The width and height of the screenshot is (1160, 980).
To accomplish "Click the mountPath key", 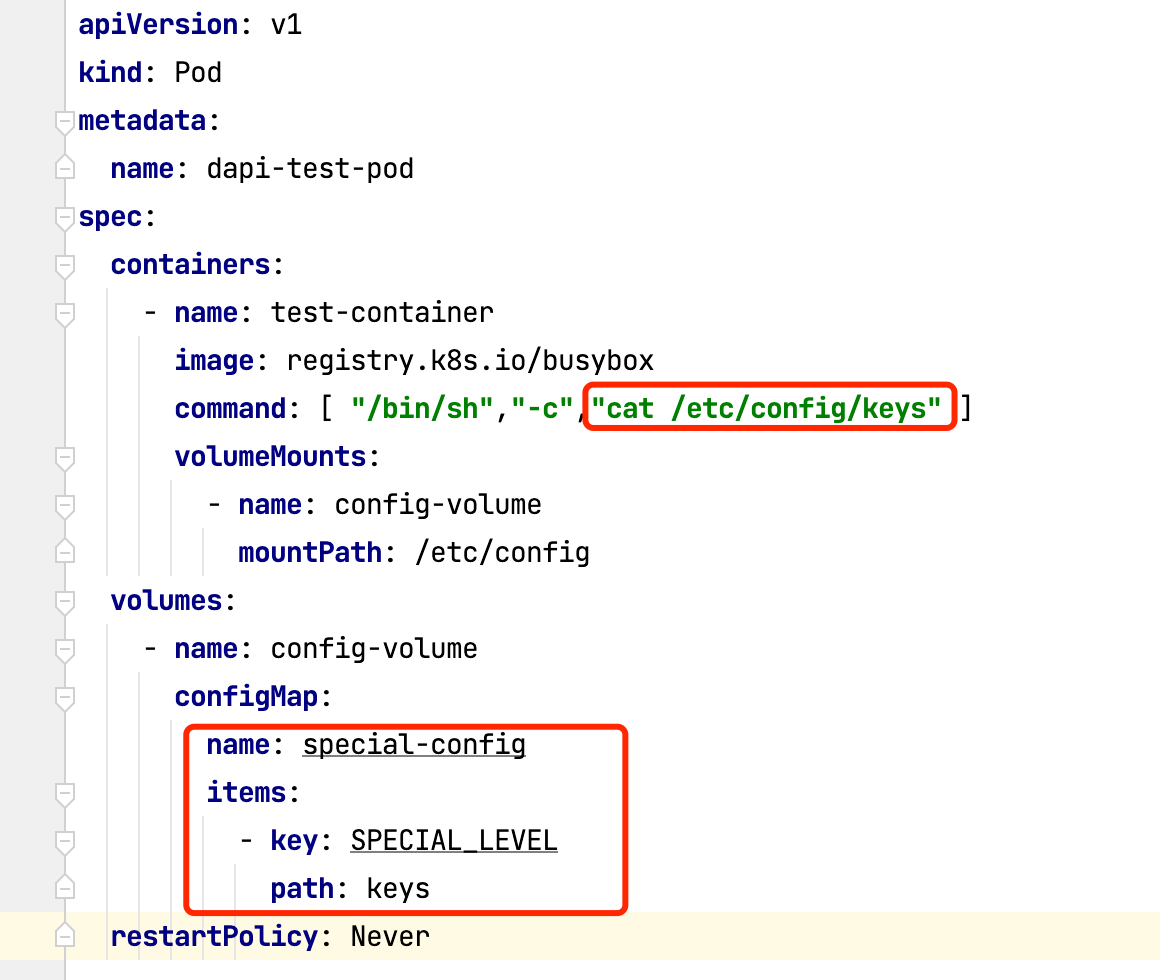I will (310, 553).
